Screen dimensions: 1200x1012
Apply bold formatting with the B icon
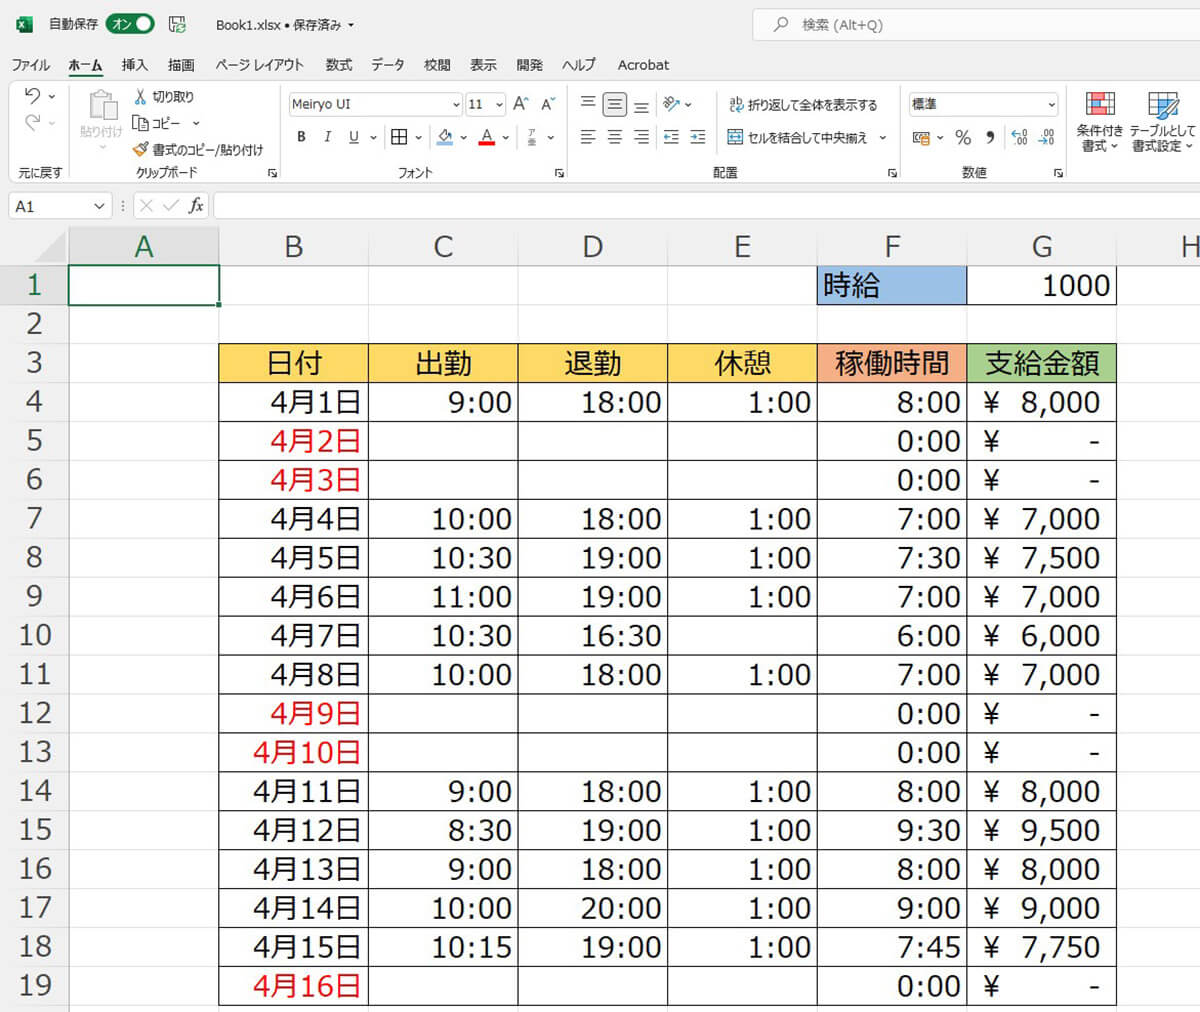coord(301,137)
